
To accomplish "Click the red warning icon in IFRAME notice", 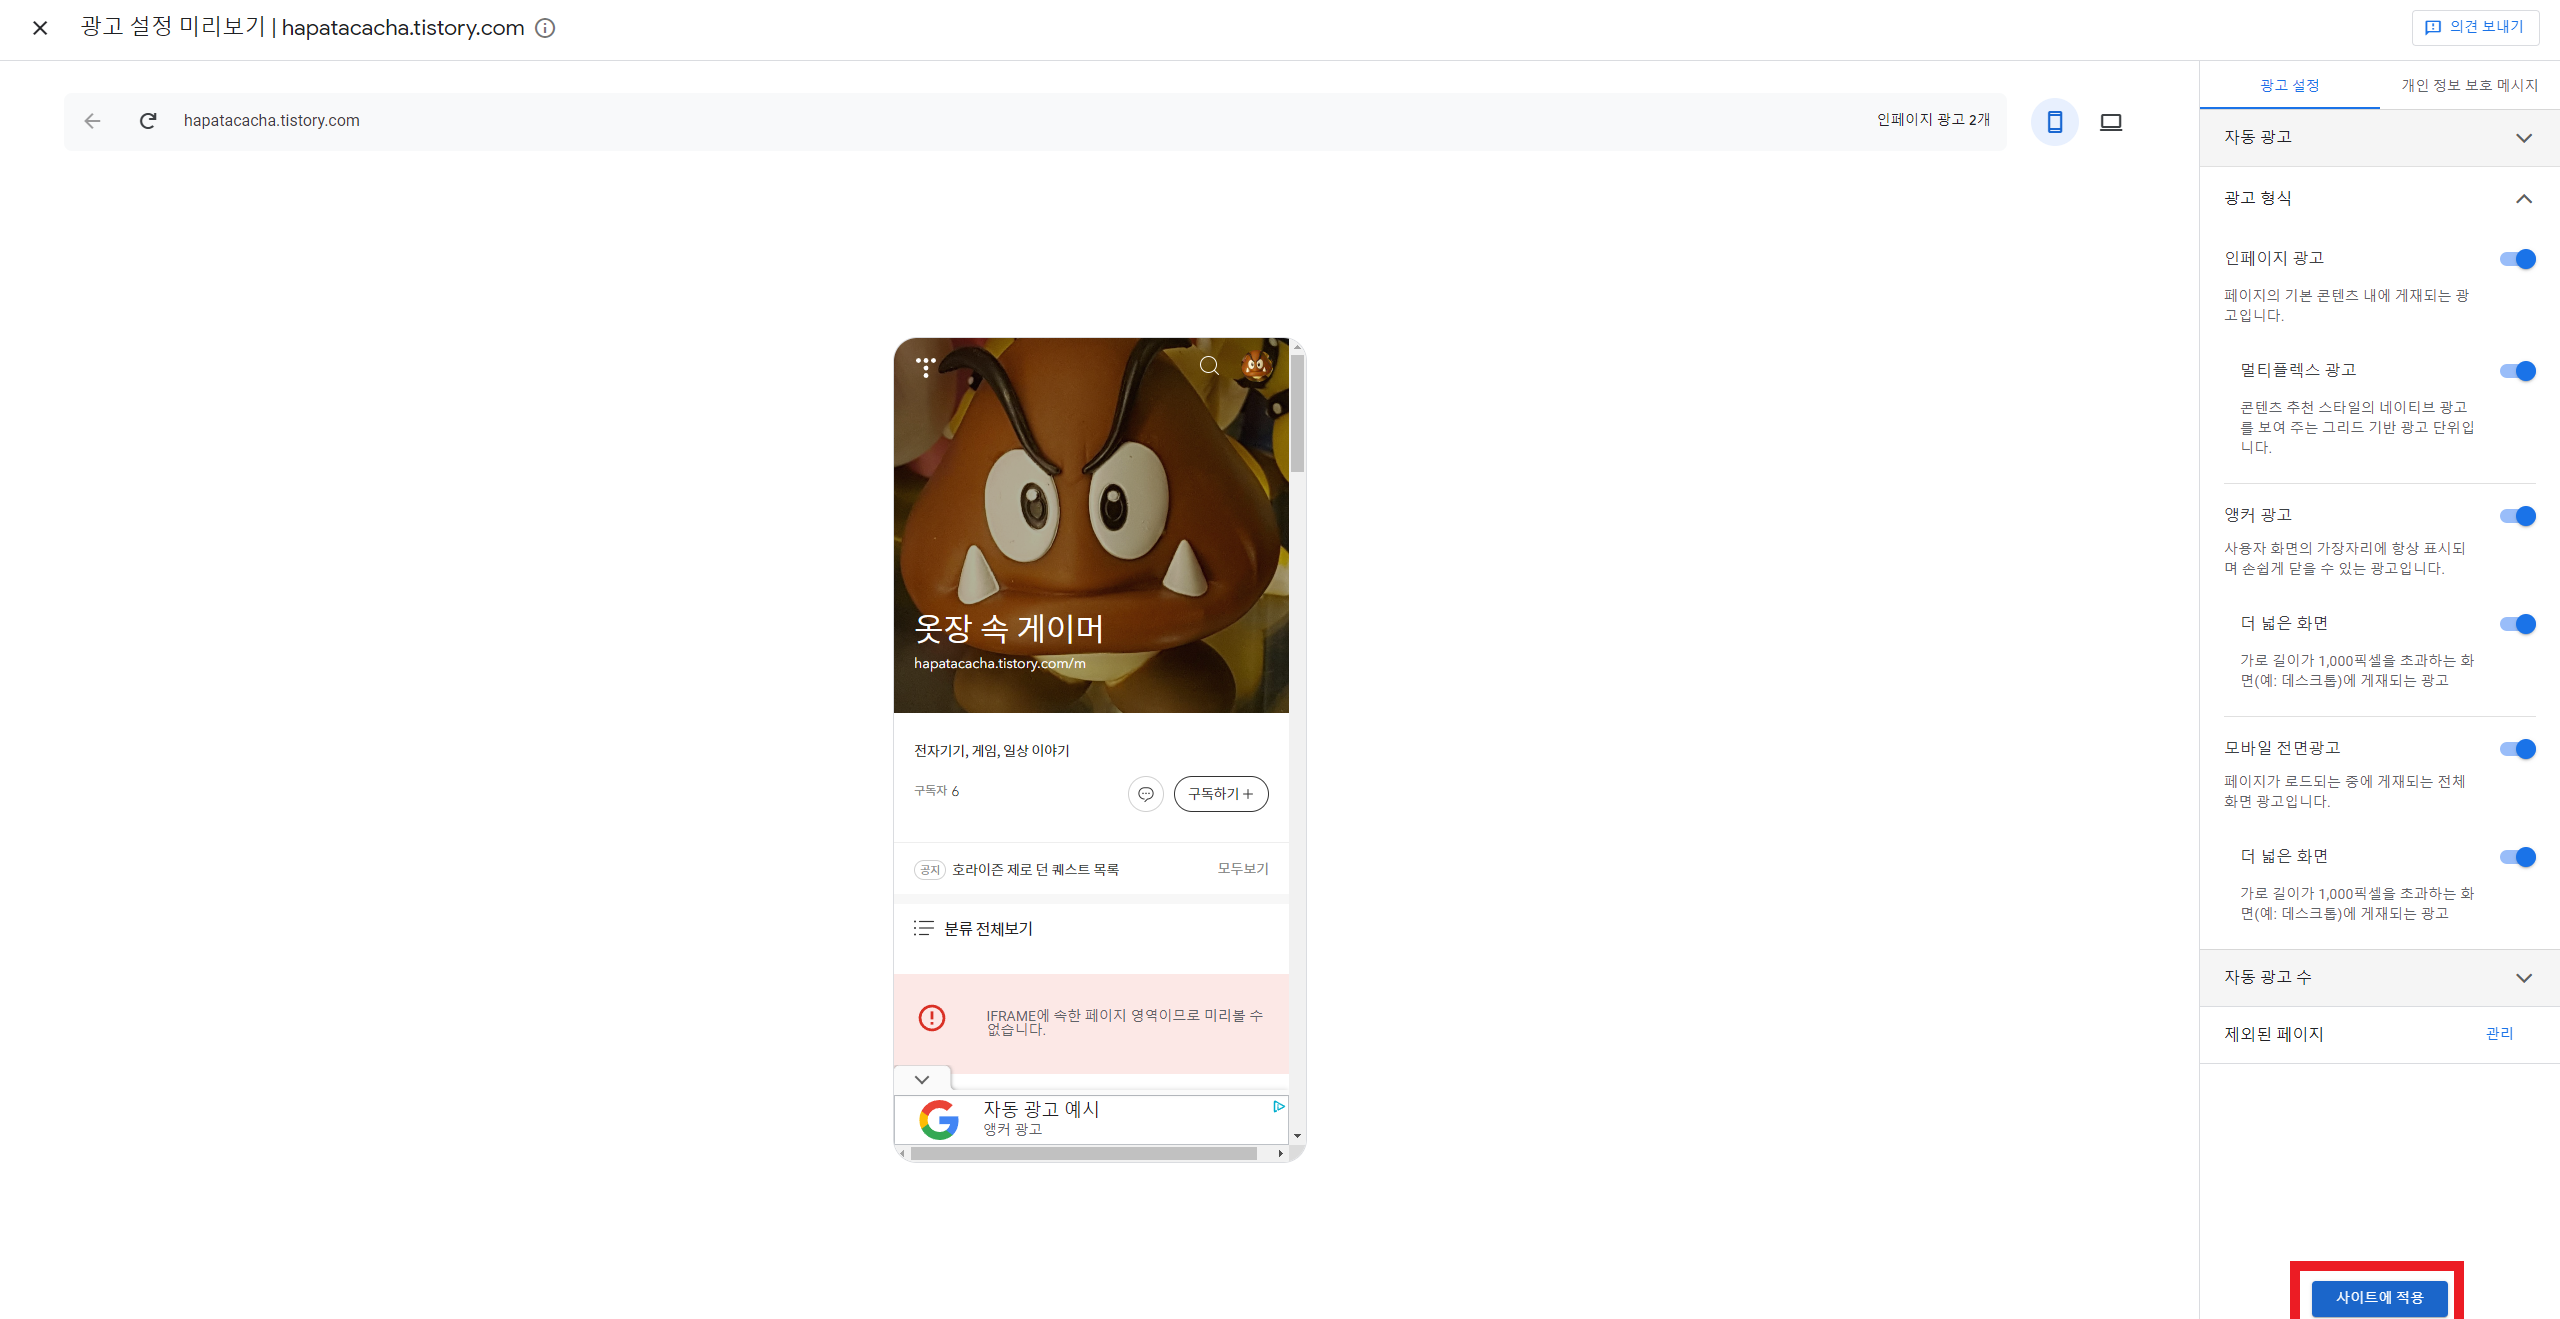I will 932,1018.
